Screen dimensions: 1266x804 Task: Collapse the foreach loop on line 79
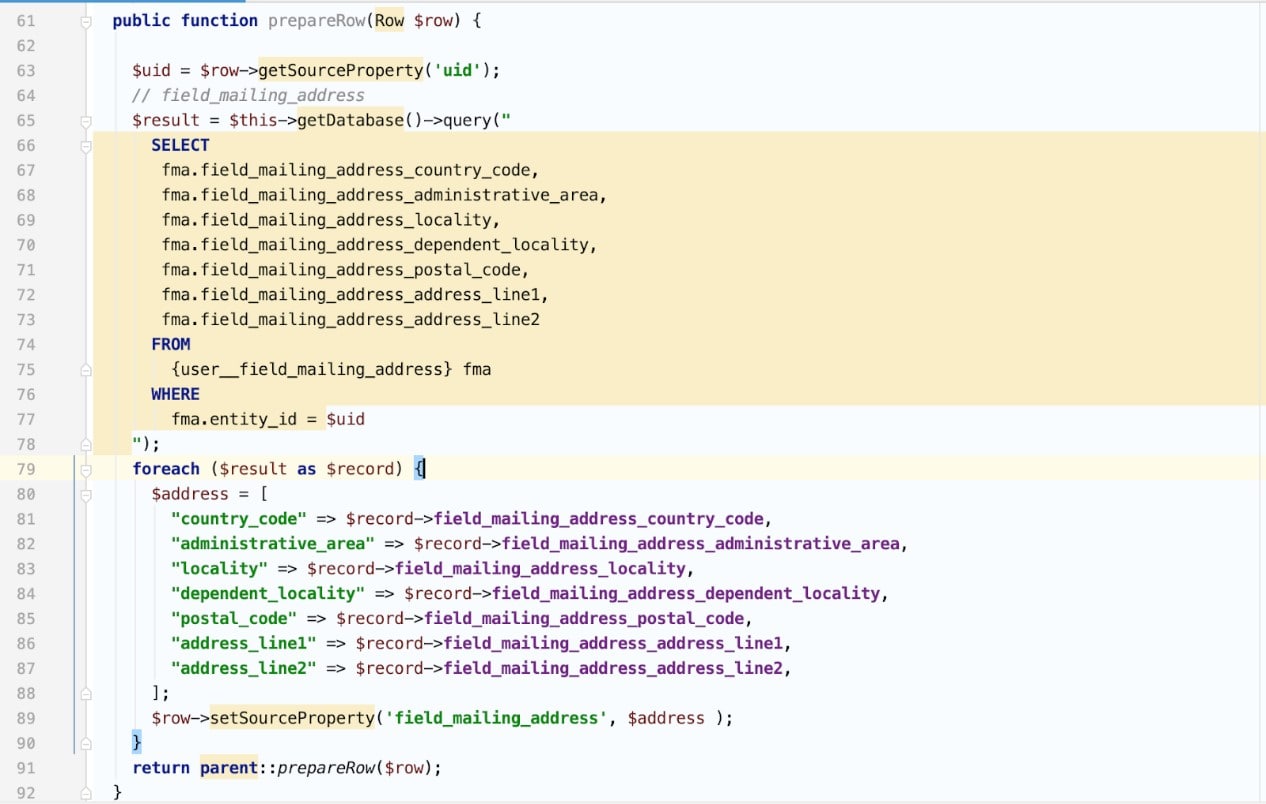pos(86,469)
